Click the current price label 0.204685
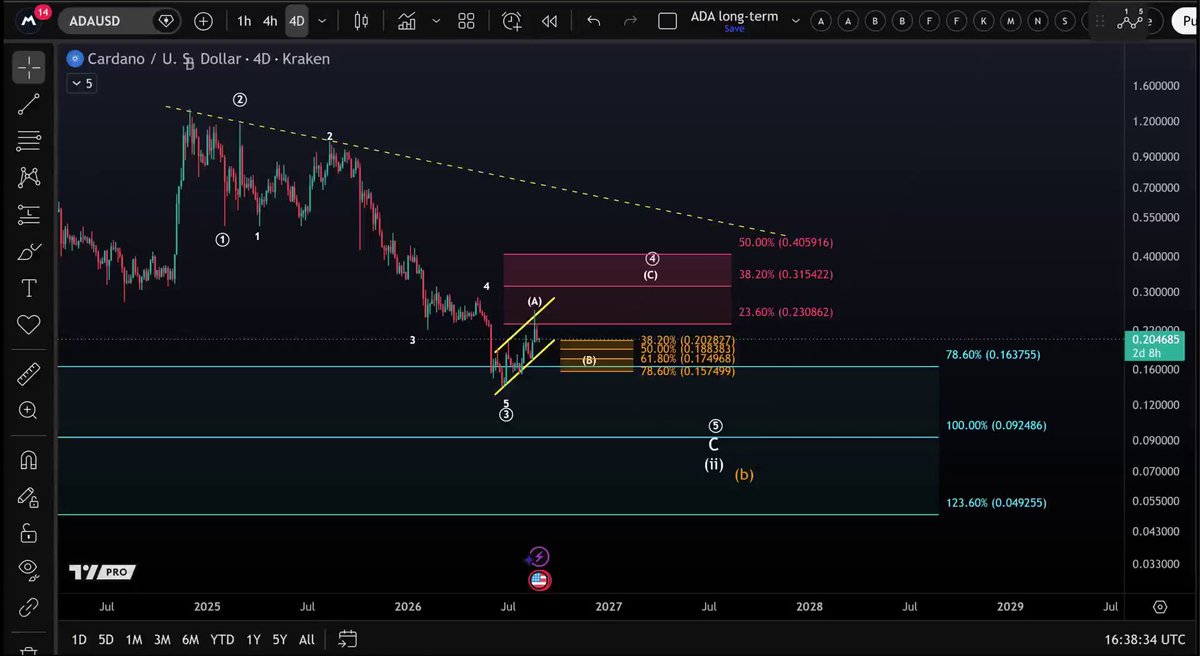 click(1155, 339)
